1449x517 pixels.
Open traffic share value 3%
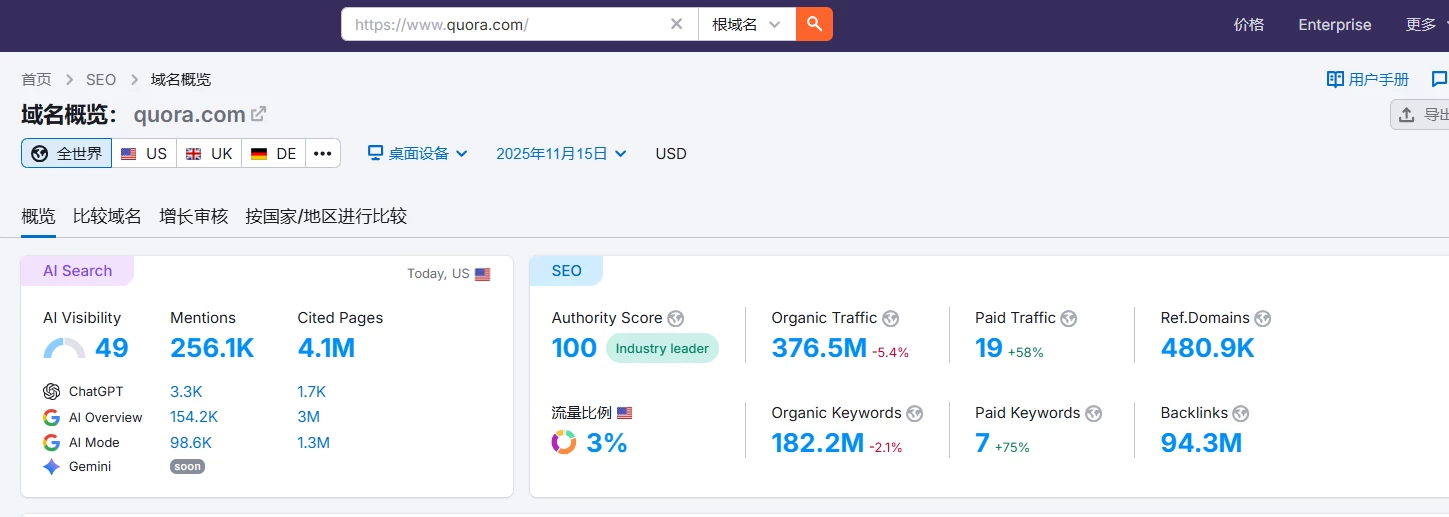coord(607,442)
